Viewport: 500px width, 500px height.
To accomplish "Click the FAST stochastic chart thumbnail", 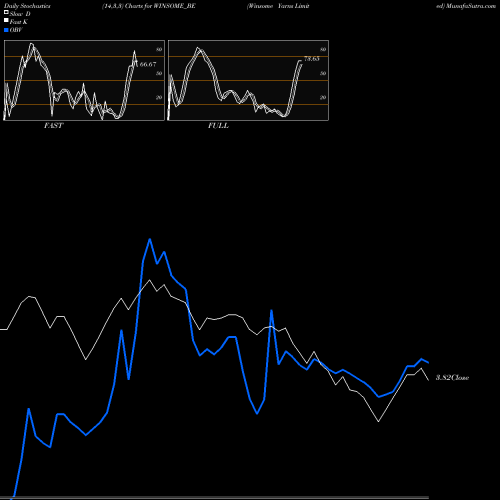I will coord(84,80).
